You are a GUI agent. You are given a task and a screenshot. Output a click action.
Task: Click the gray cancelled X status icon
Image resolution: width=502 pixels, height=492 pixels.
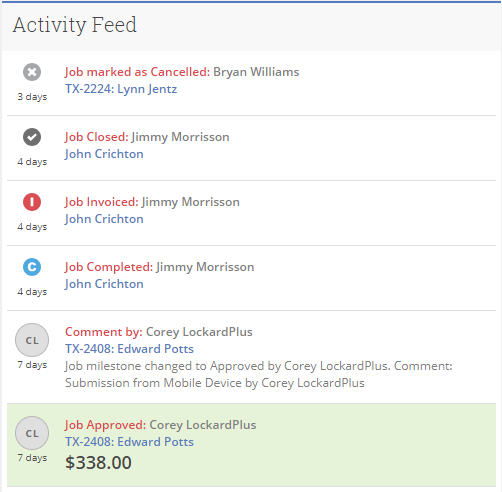tap(32, 72)
